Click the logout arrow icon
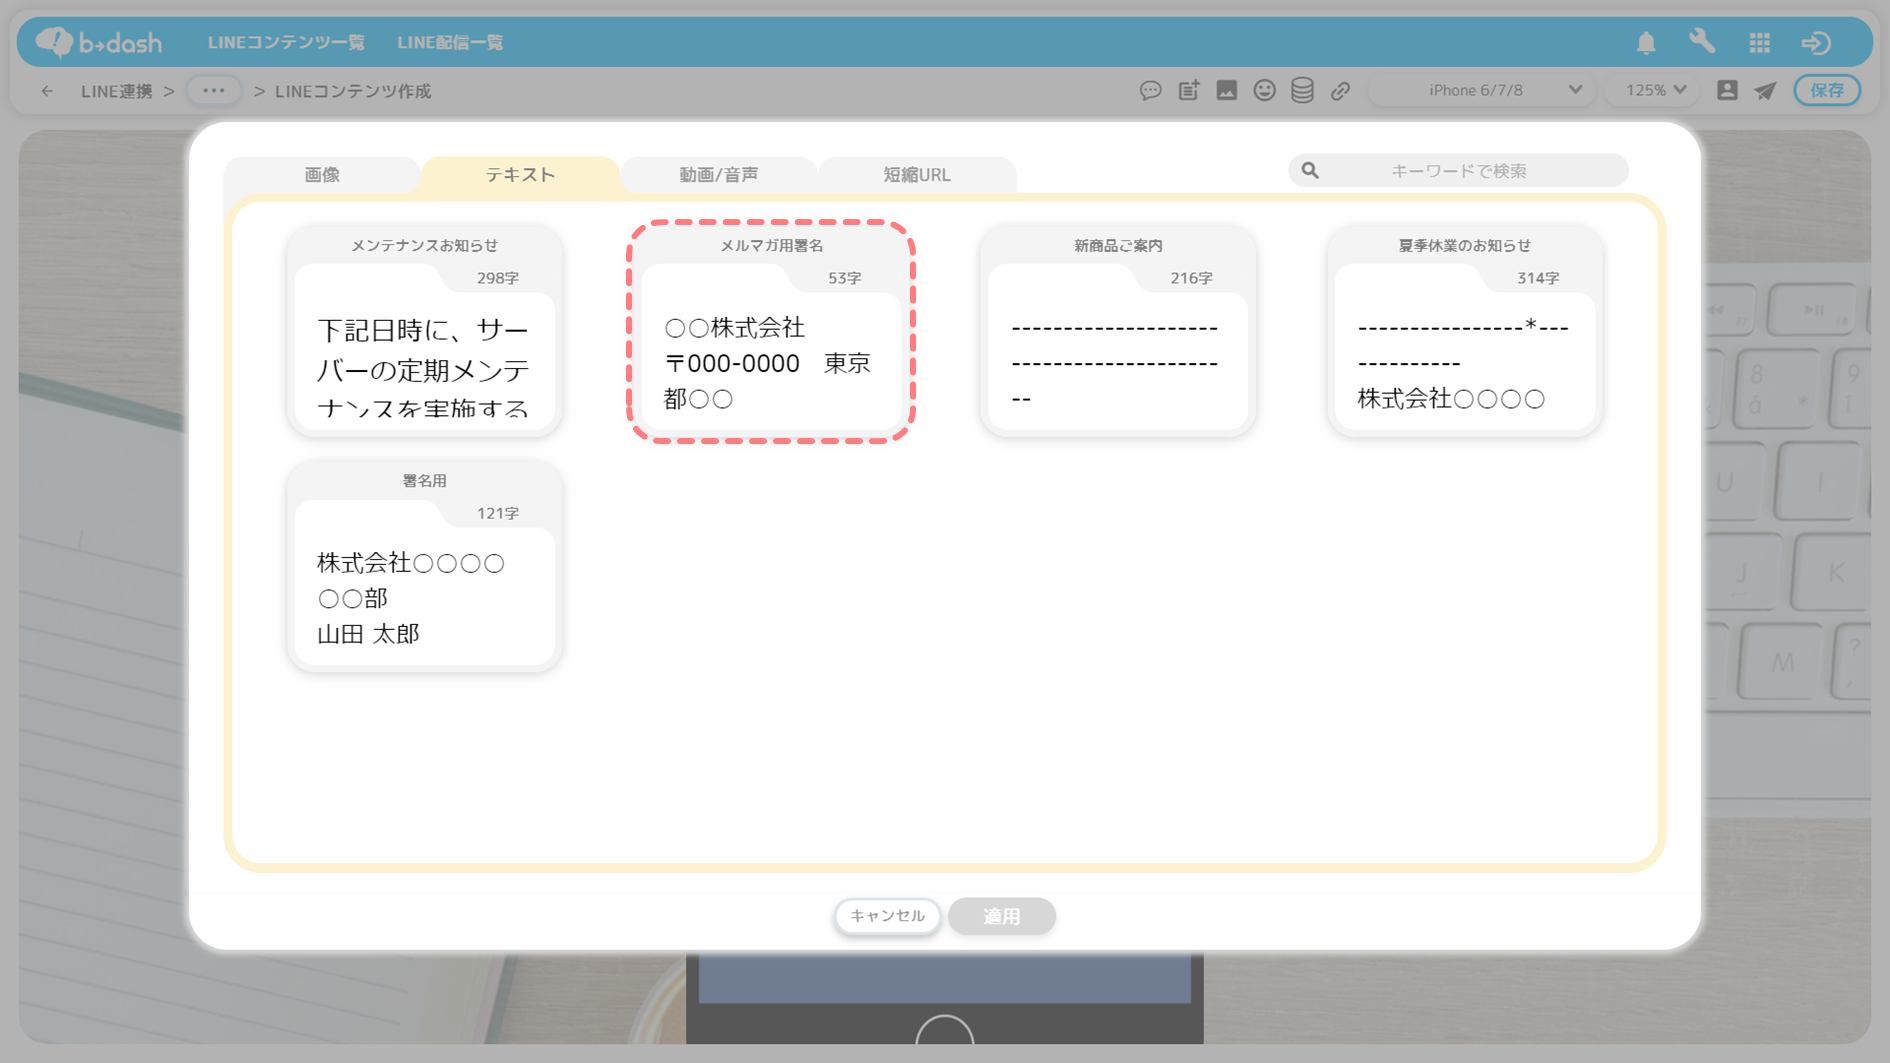The image size is (1890, 1063). 1816,42
